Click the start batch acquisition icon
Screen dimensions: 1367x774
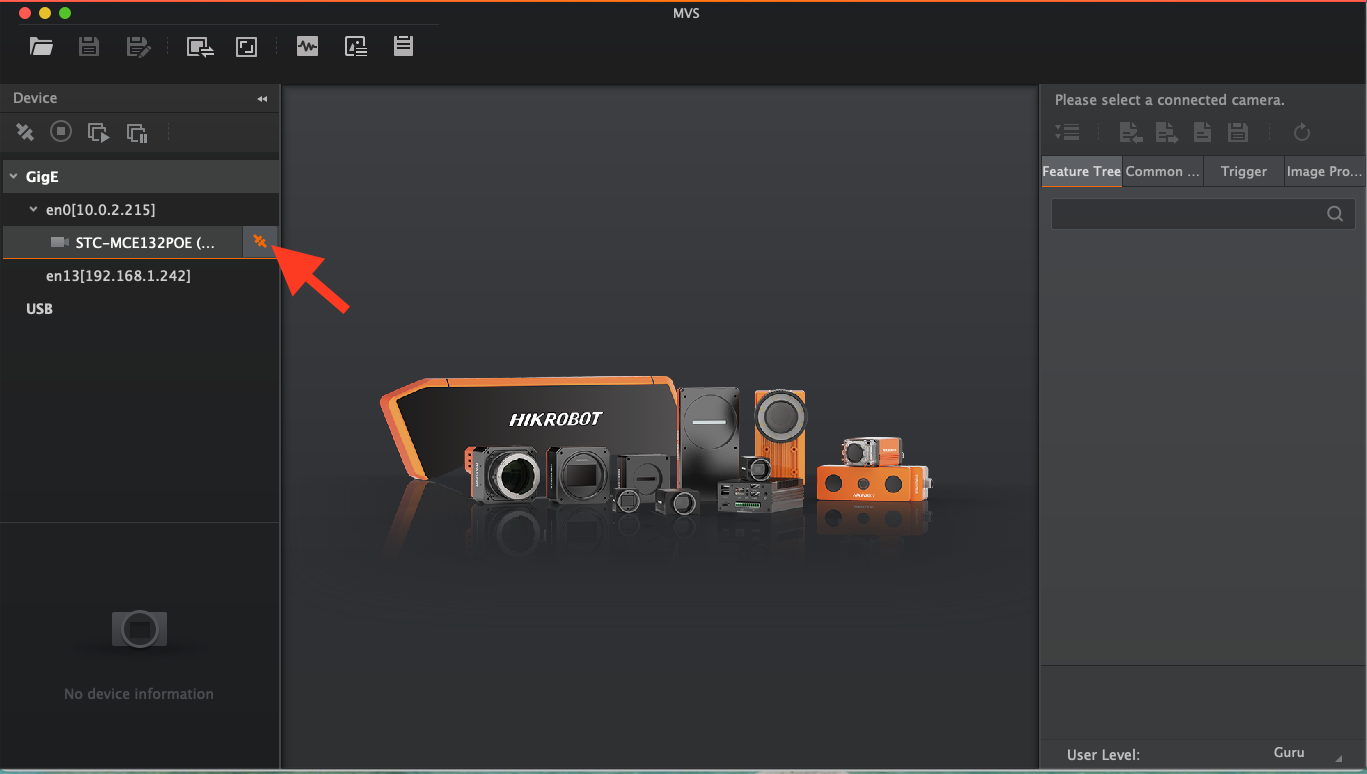point(98,132)
